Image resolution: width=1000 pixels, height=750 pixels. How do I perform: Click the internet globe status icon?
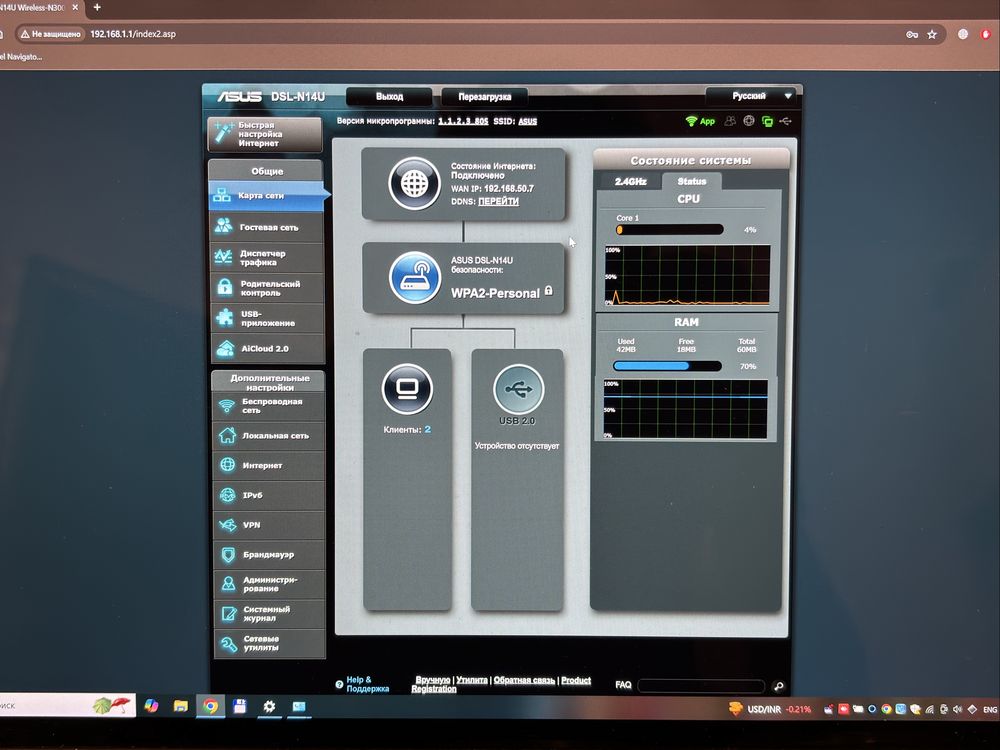415,184
